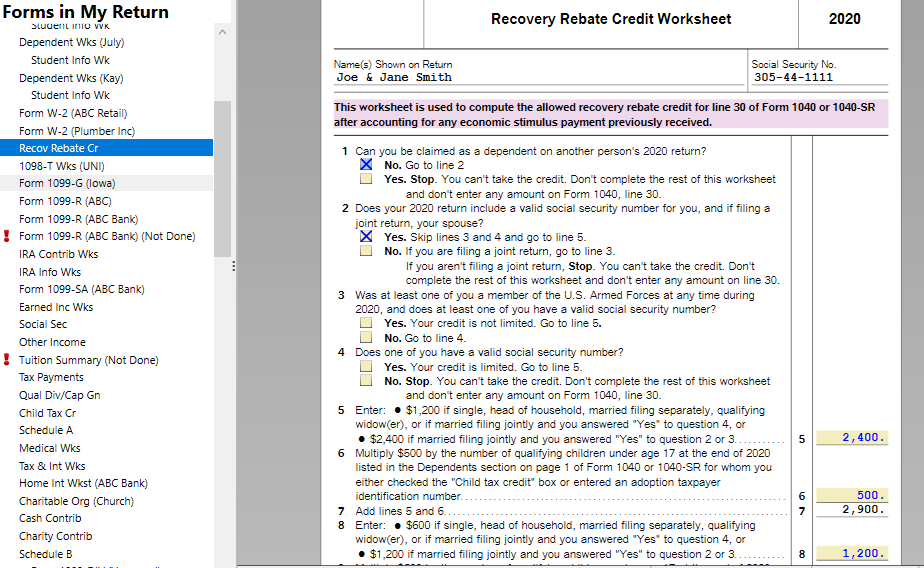Open Form 1099-R (ABC)
Viewport: 924px width, 568px height.
point(65,201)
